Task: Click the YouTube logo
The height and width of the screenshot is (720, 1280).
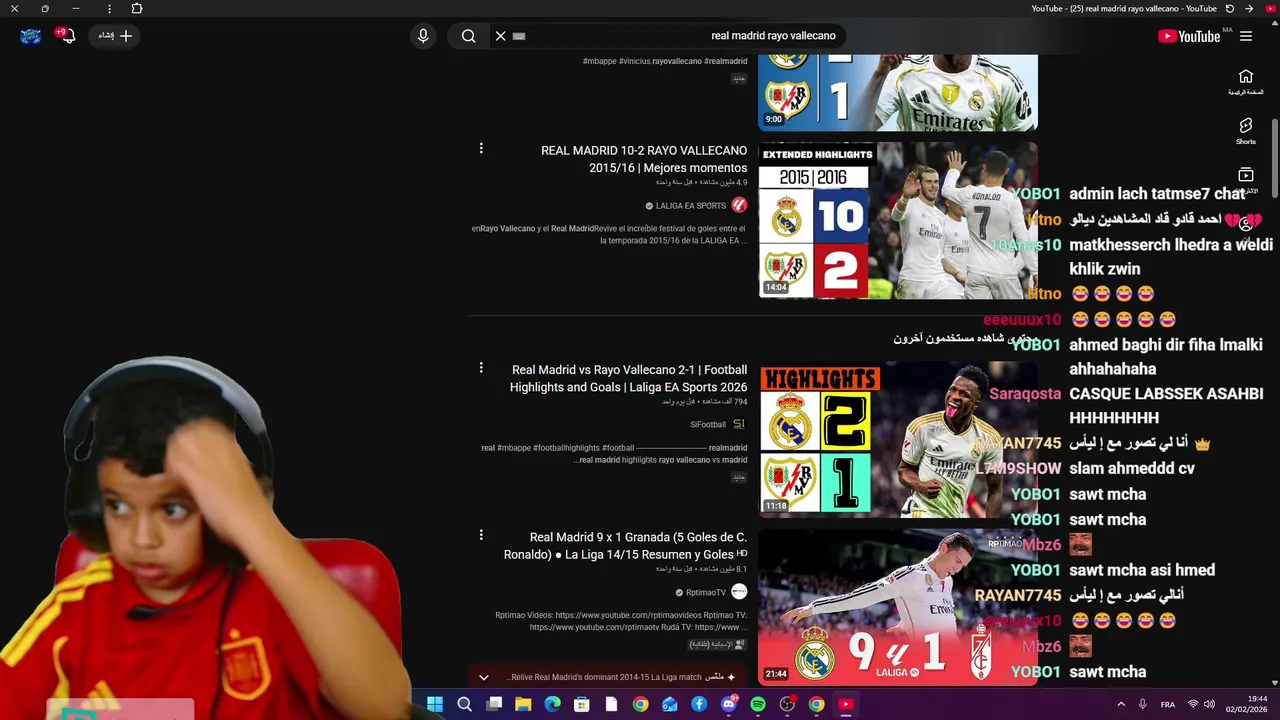Action: point(1189,36)
